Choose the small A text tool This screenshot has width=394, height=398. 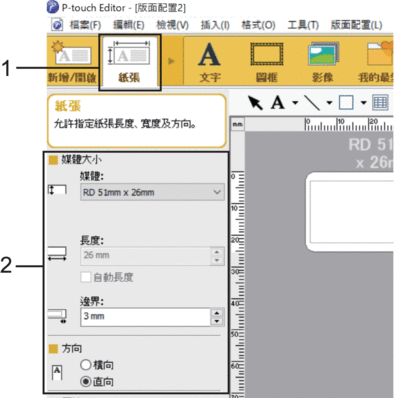click(x=277, y=103)
